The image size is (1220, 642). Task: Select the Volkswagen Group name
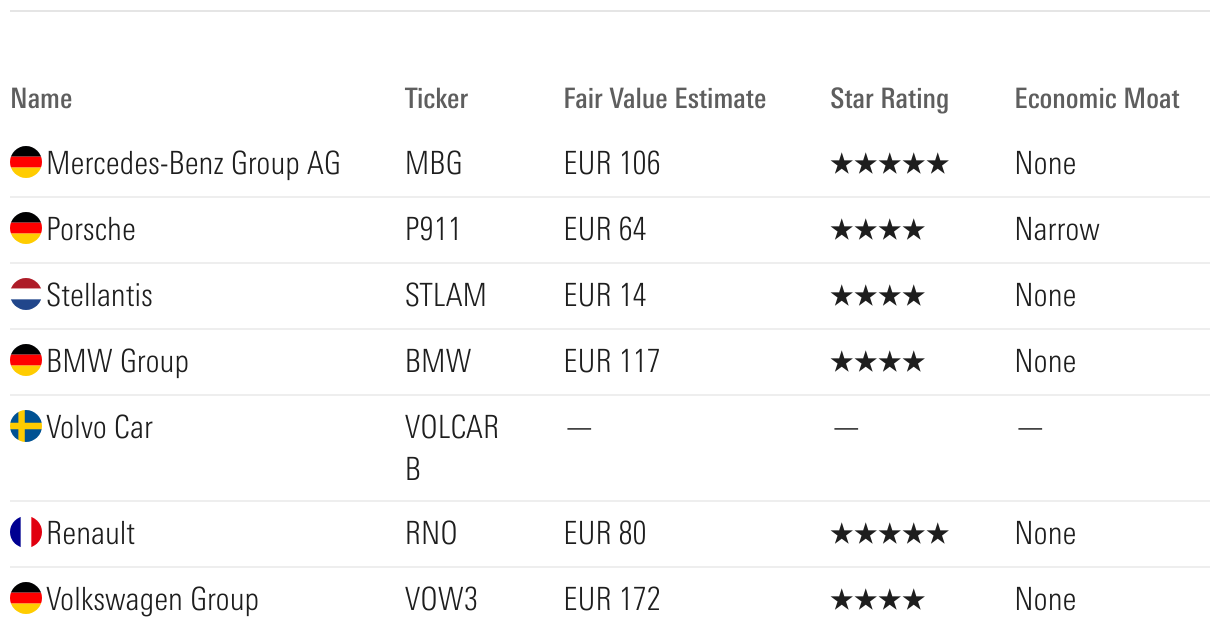152,599
